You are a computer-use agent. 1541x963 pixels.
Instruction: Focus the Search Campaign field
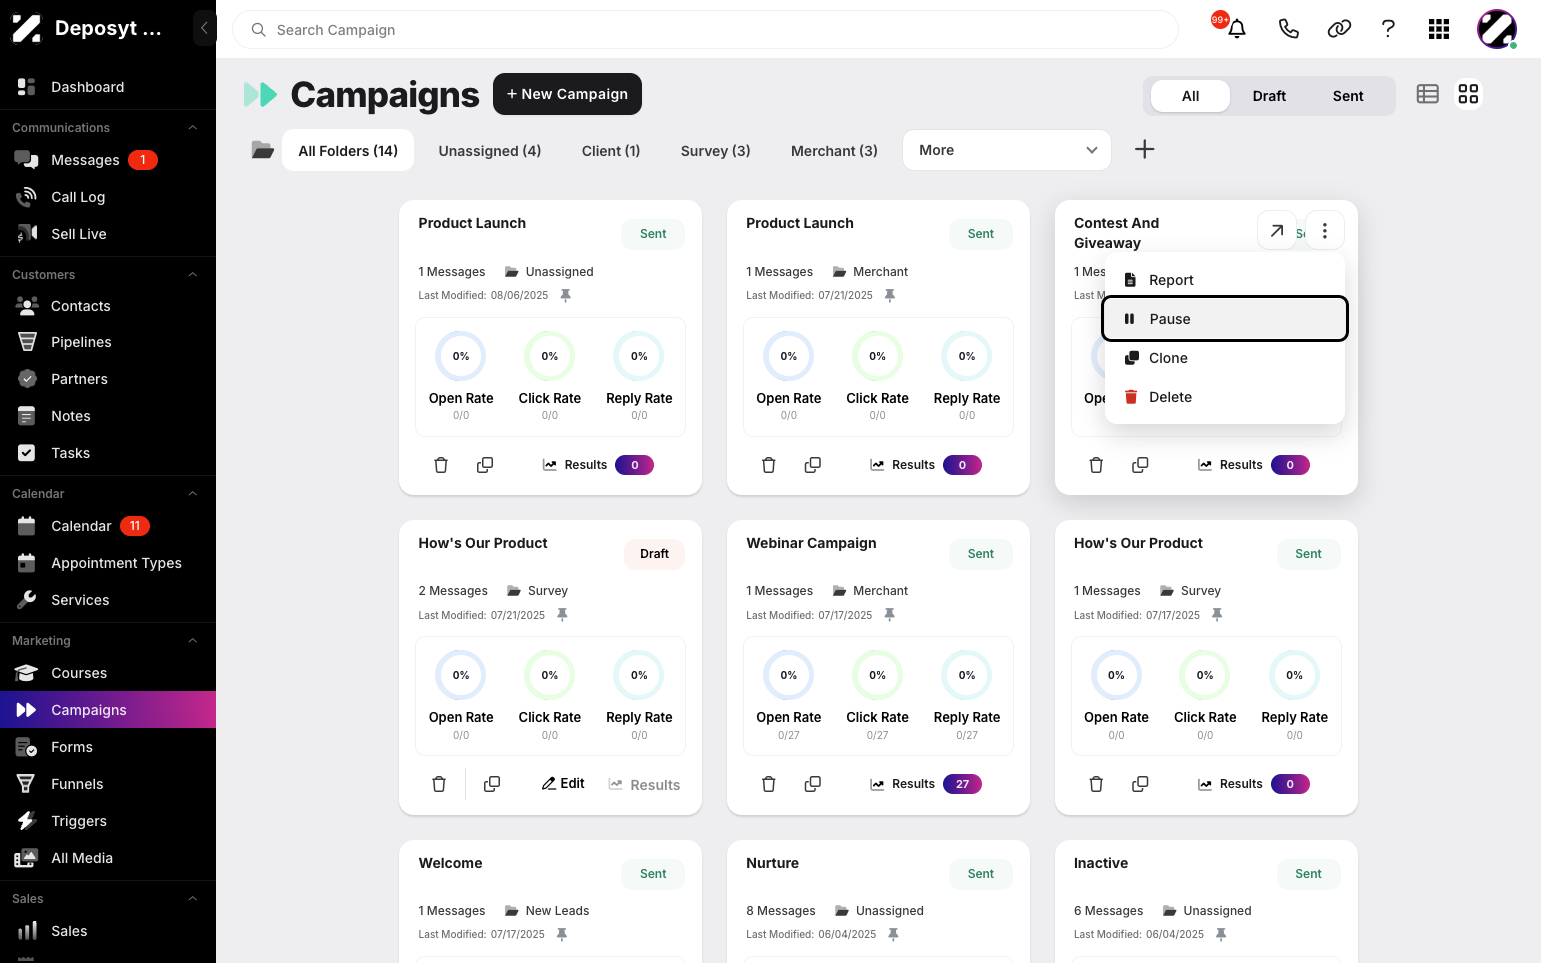[x=705, y=30]
